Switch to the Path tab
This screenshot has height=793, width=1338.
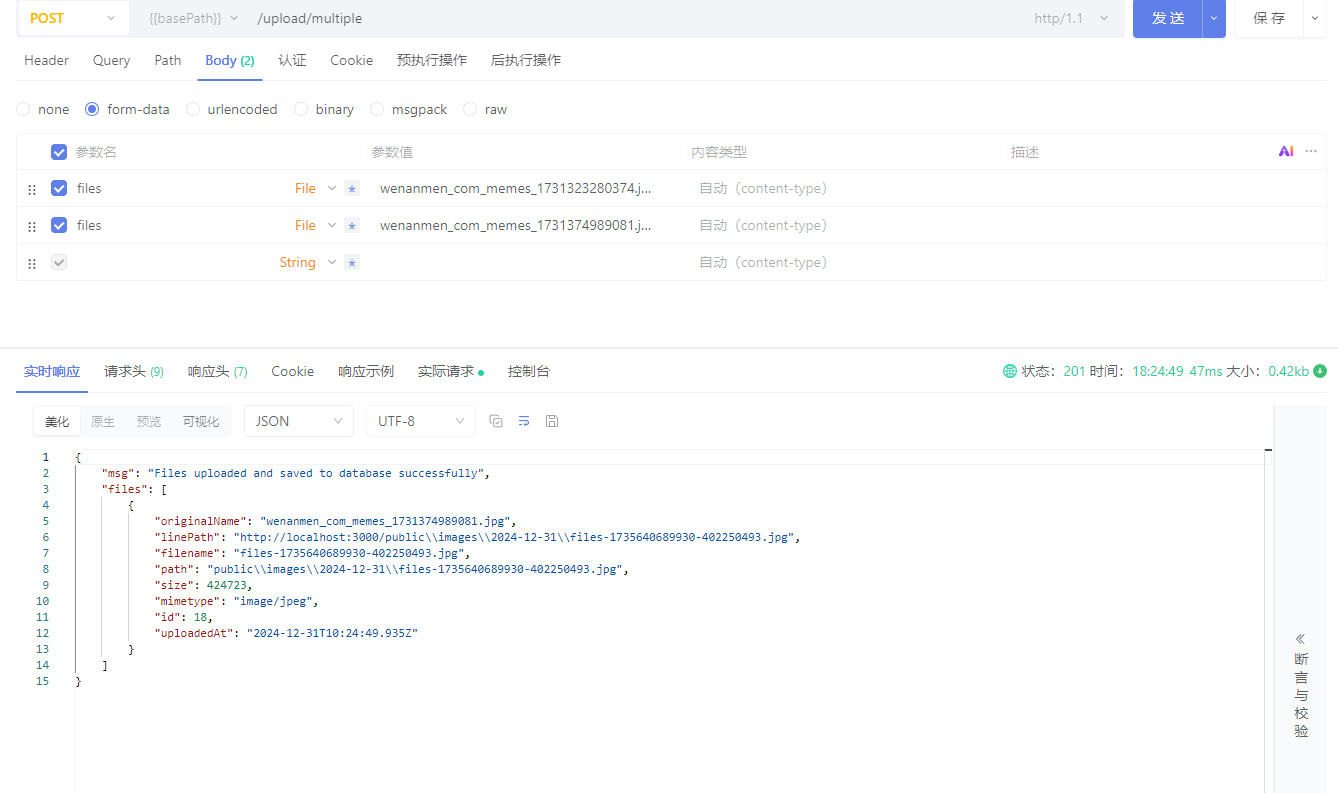click(x=168, y=60)
